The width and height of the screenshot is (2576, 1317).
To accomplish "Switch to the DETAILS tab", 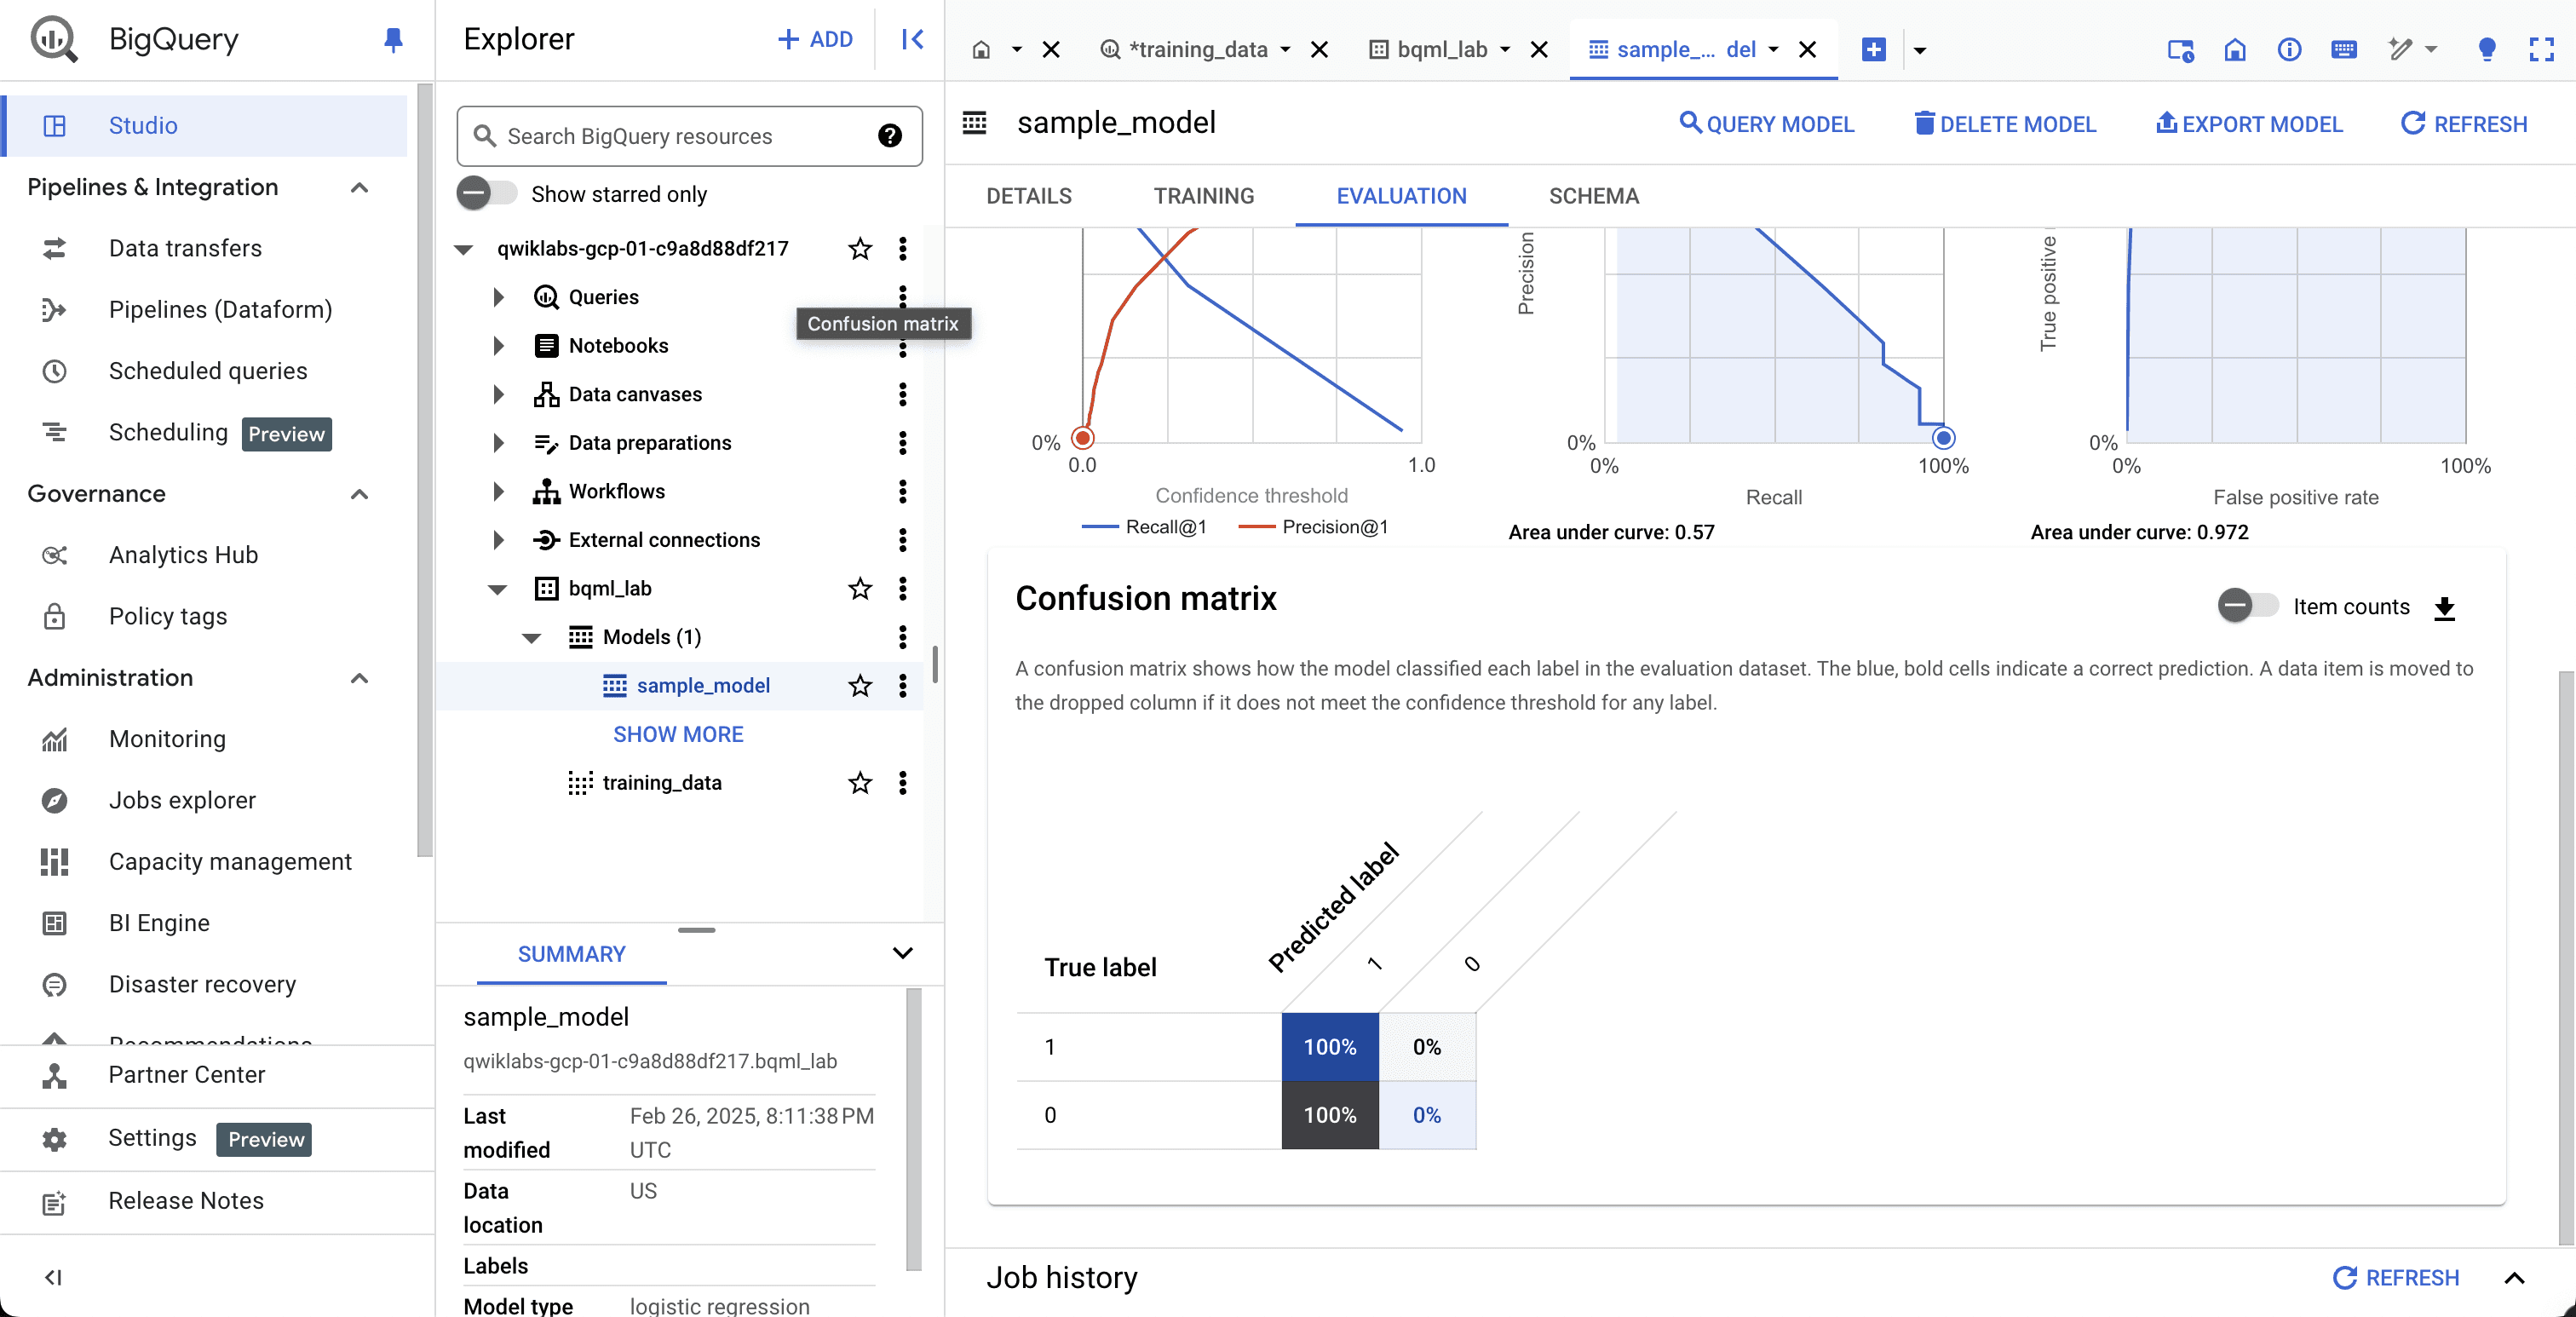I will click(1029, 196).
